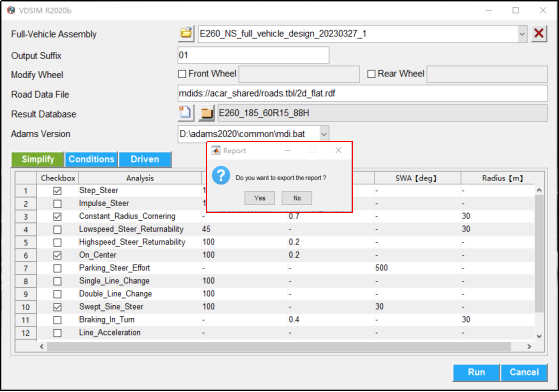Uncheck the Constant_Radius_Cornering checkbox
This screenshot has height=392, width=559.
click(x=57, y=216)
